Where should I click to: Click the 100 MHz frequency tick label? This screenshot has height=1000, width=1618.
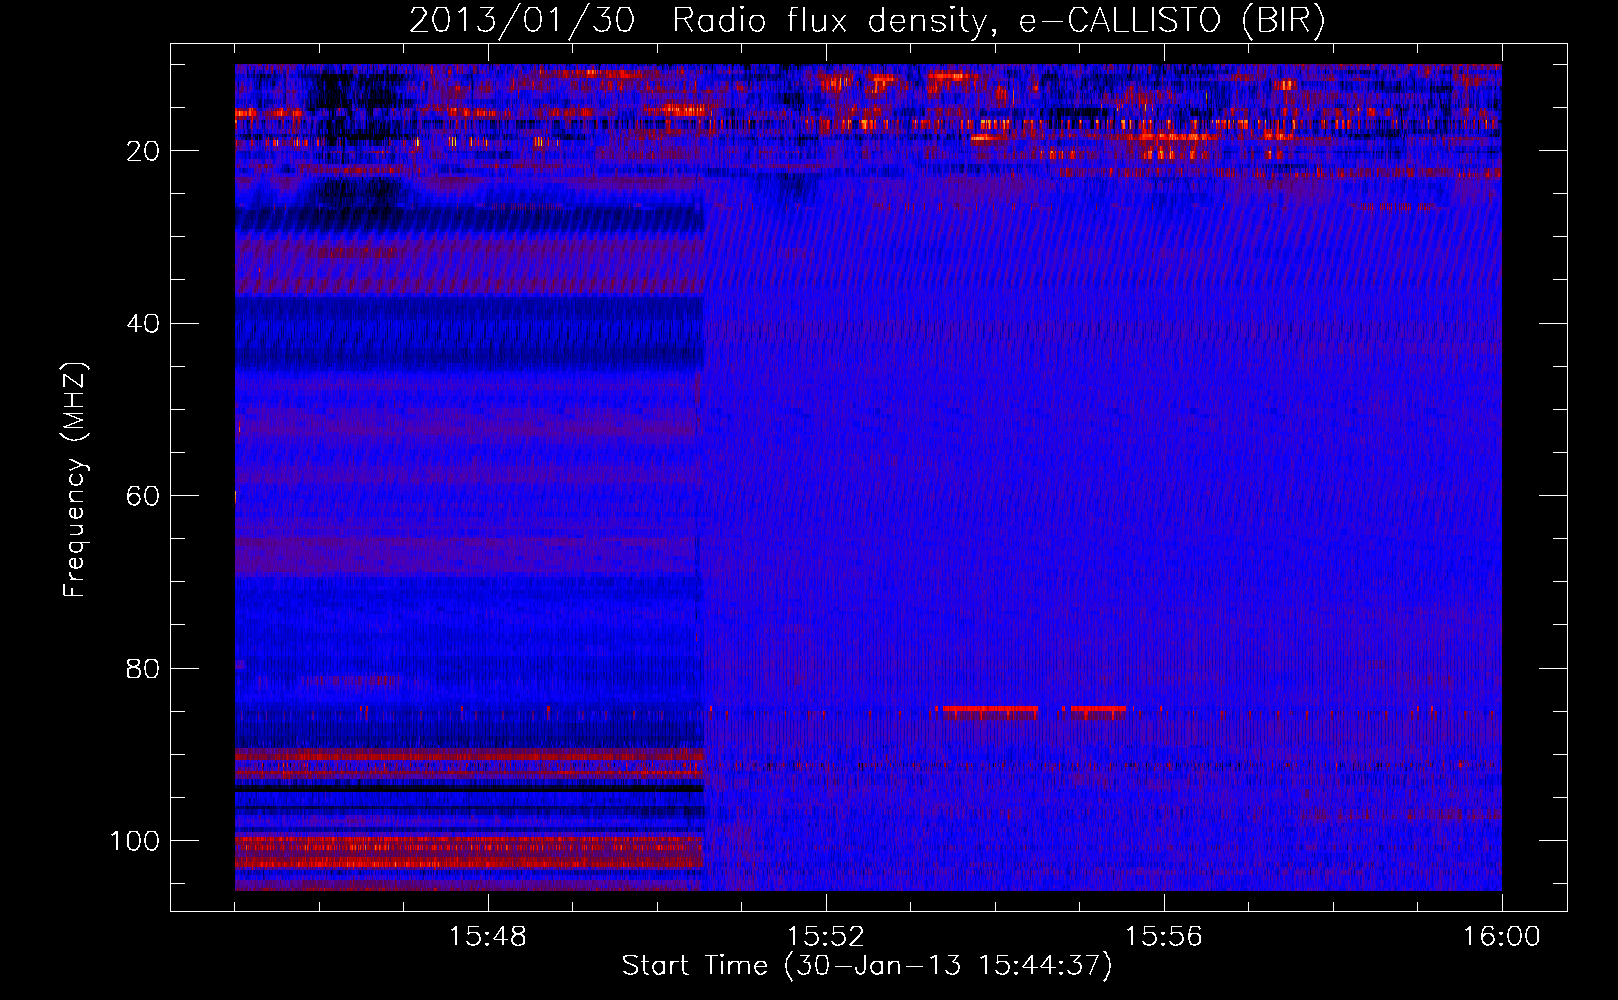[135, 841]
